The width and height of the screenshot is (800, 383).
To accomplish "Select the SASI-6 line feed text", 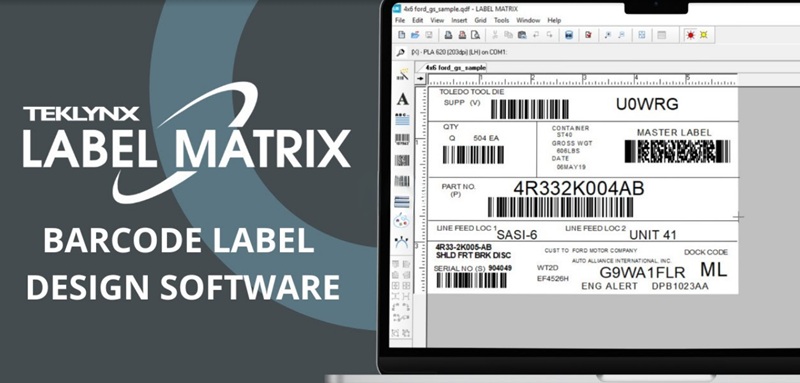I will point(517,235).
